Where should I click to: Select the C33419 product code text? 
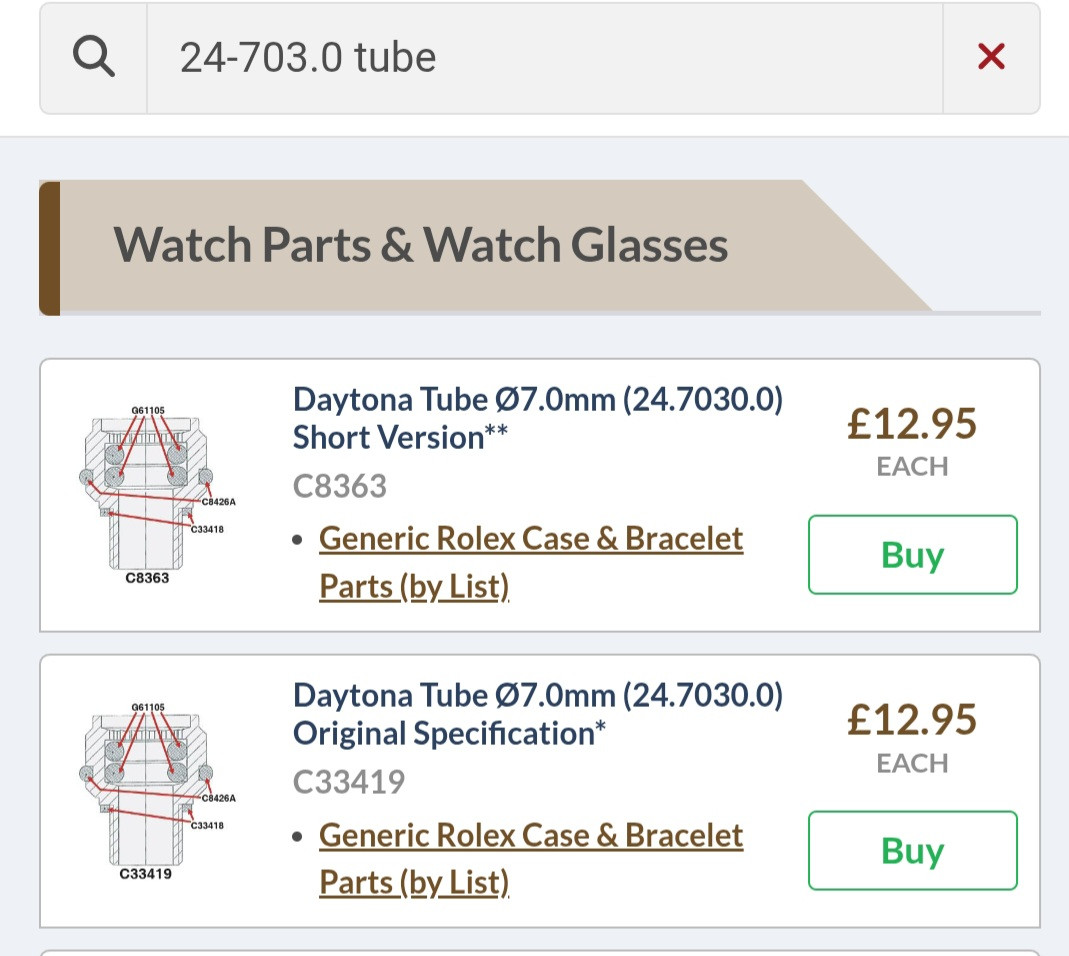[x=349, y=781]
